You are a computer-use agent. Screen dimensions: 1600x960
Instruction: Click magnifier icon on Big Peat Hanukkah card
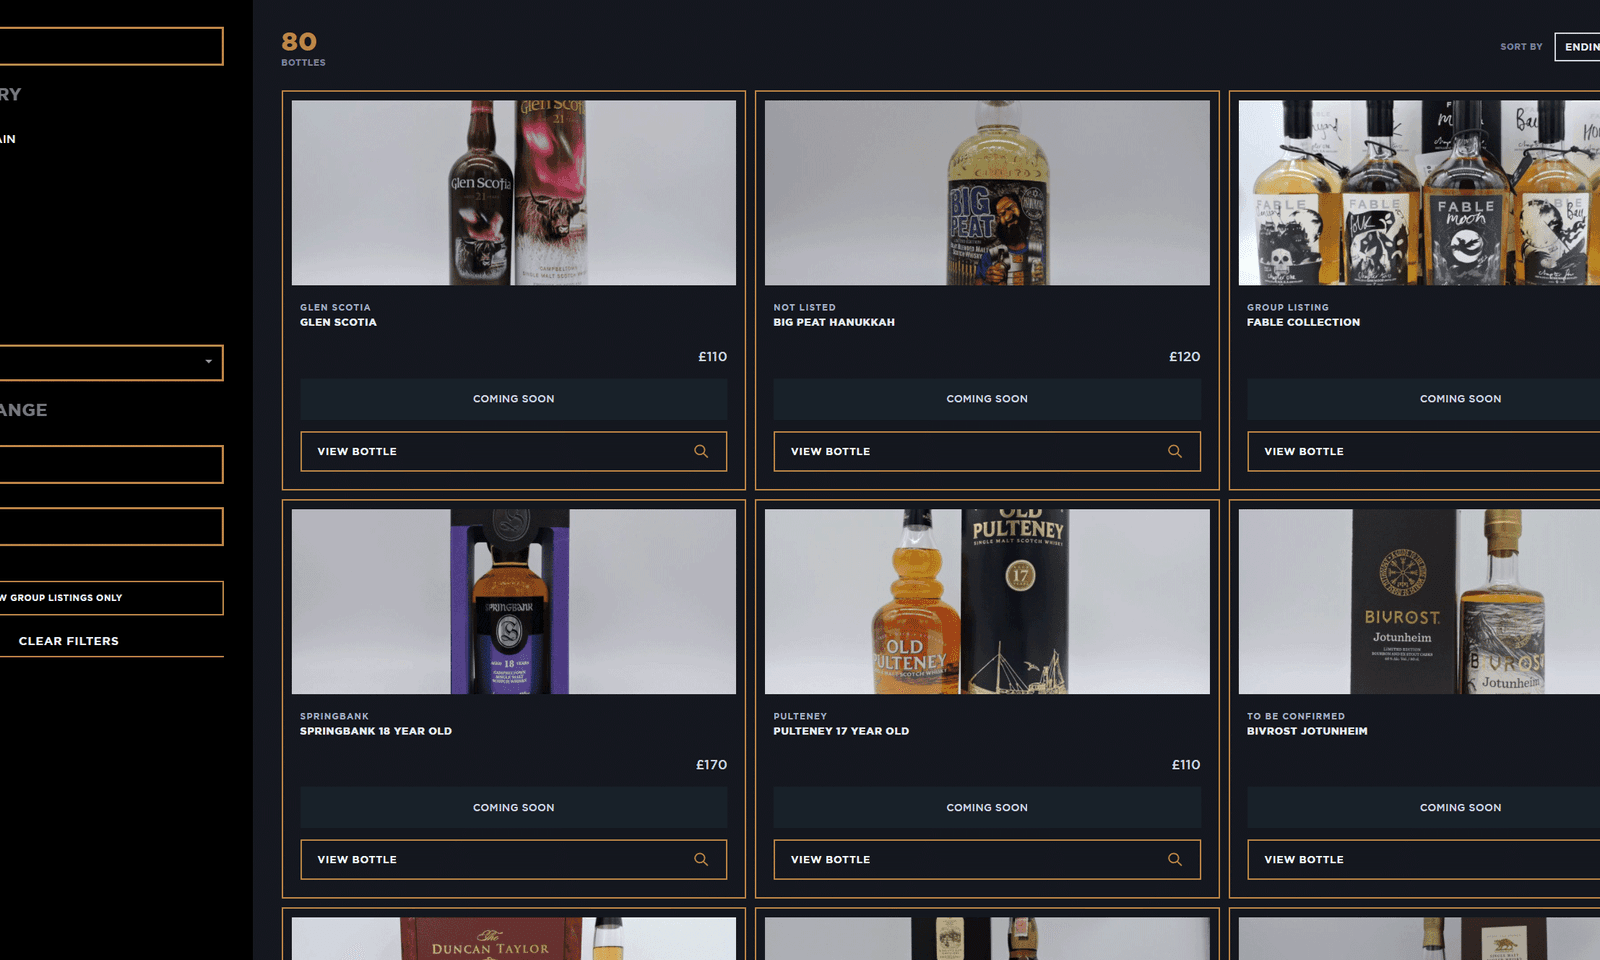[1175, 451]
